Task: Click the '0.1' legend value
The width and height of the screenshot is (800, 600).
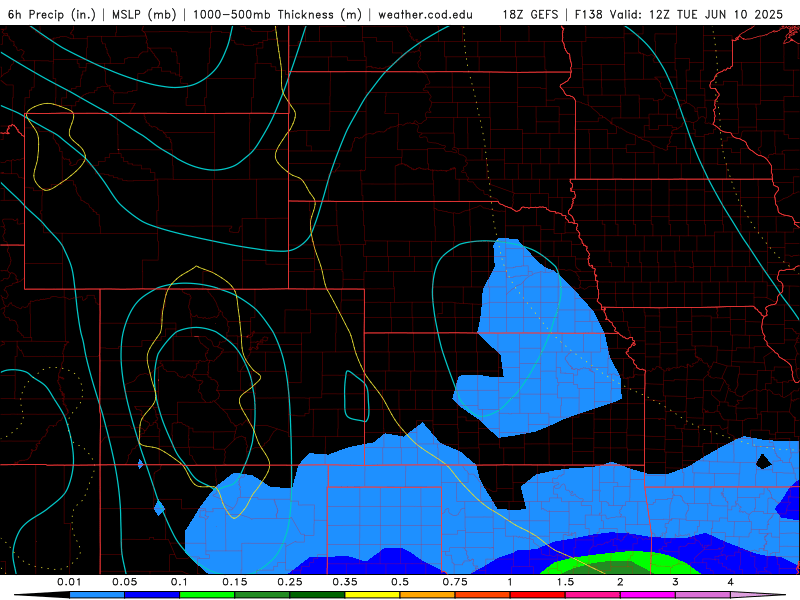Action: (x=179, y=582)
